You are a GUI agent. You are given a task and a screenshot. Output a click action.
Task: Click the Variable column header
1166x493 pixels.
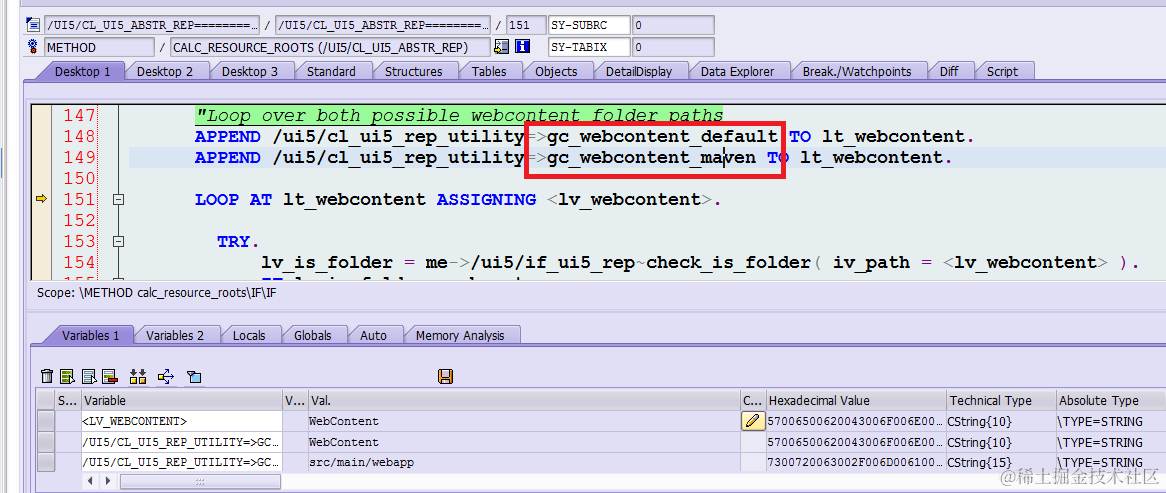point(182,400)
